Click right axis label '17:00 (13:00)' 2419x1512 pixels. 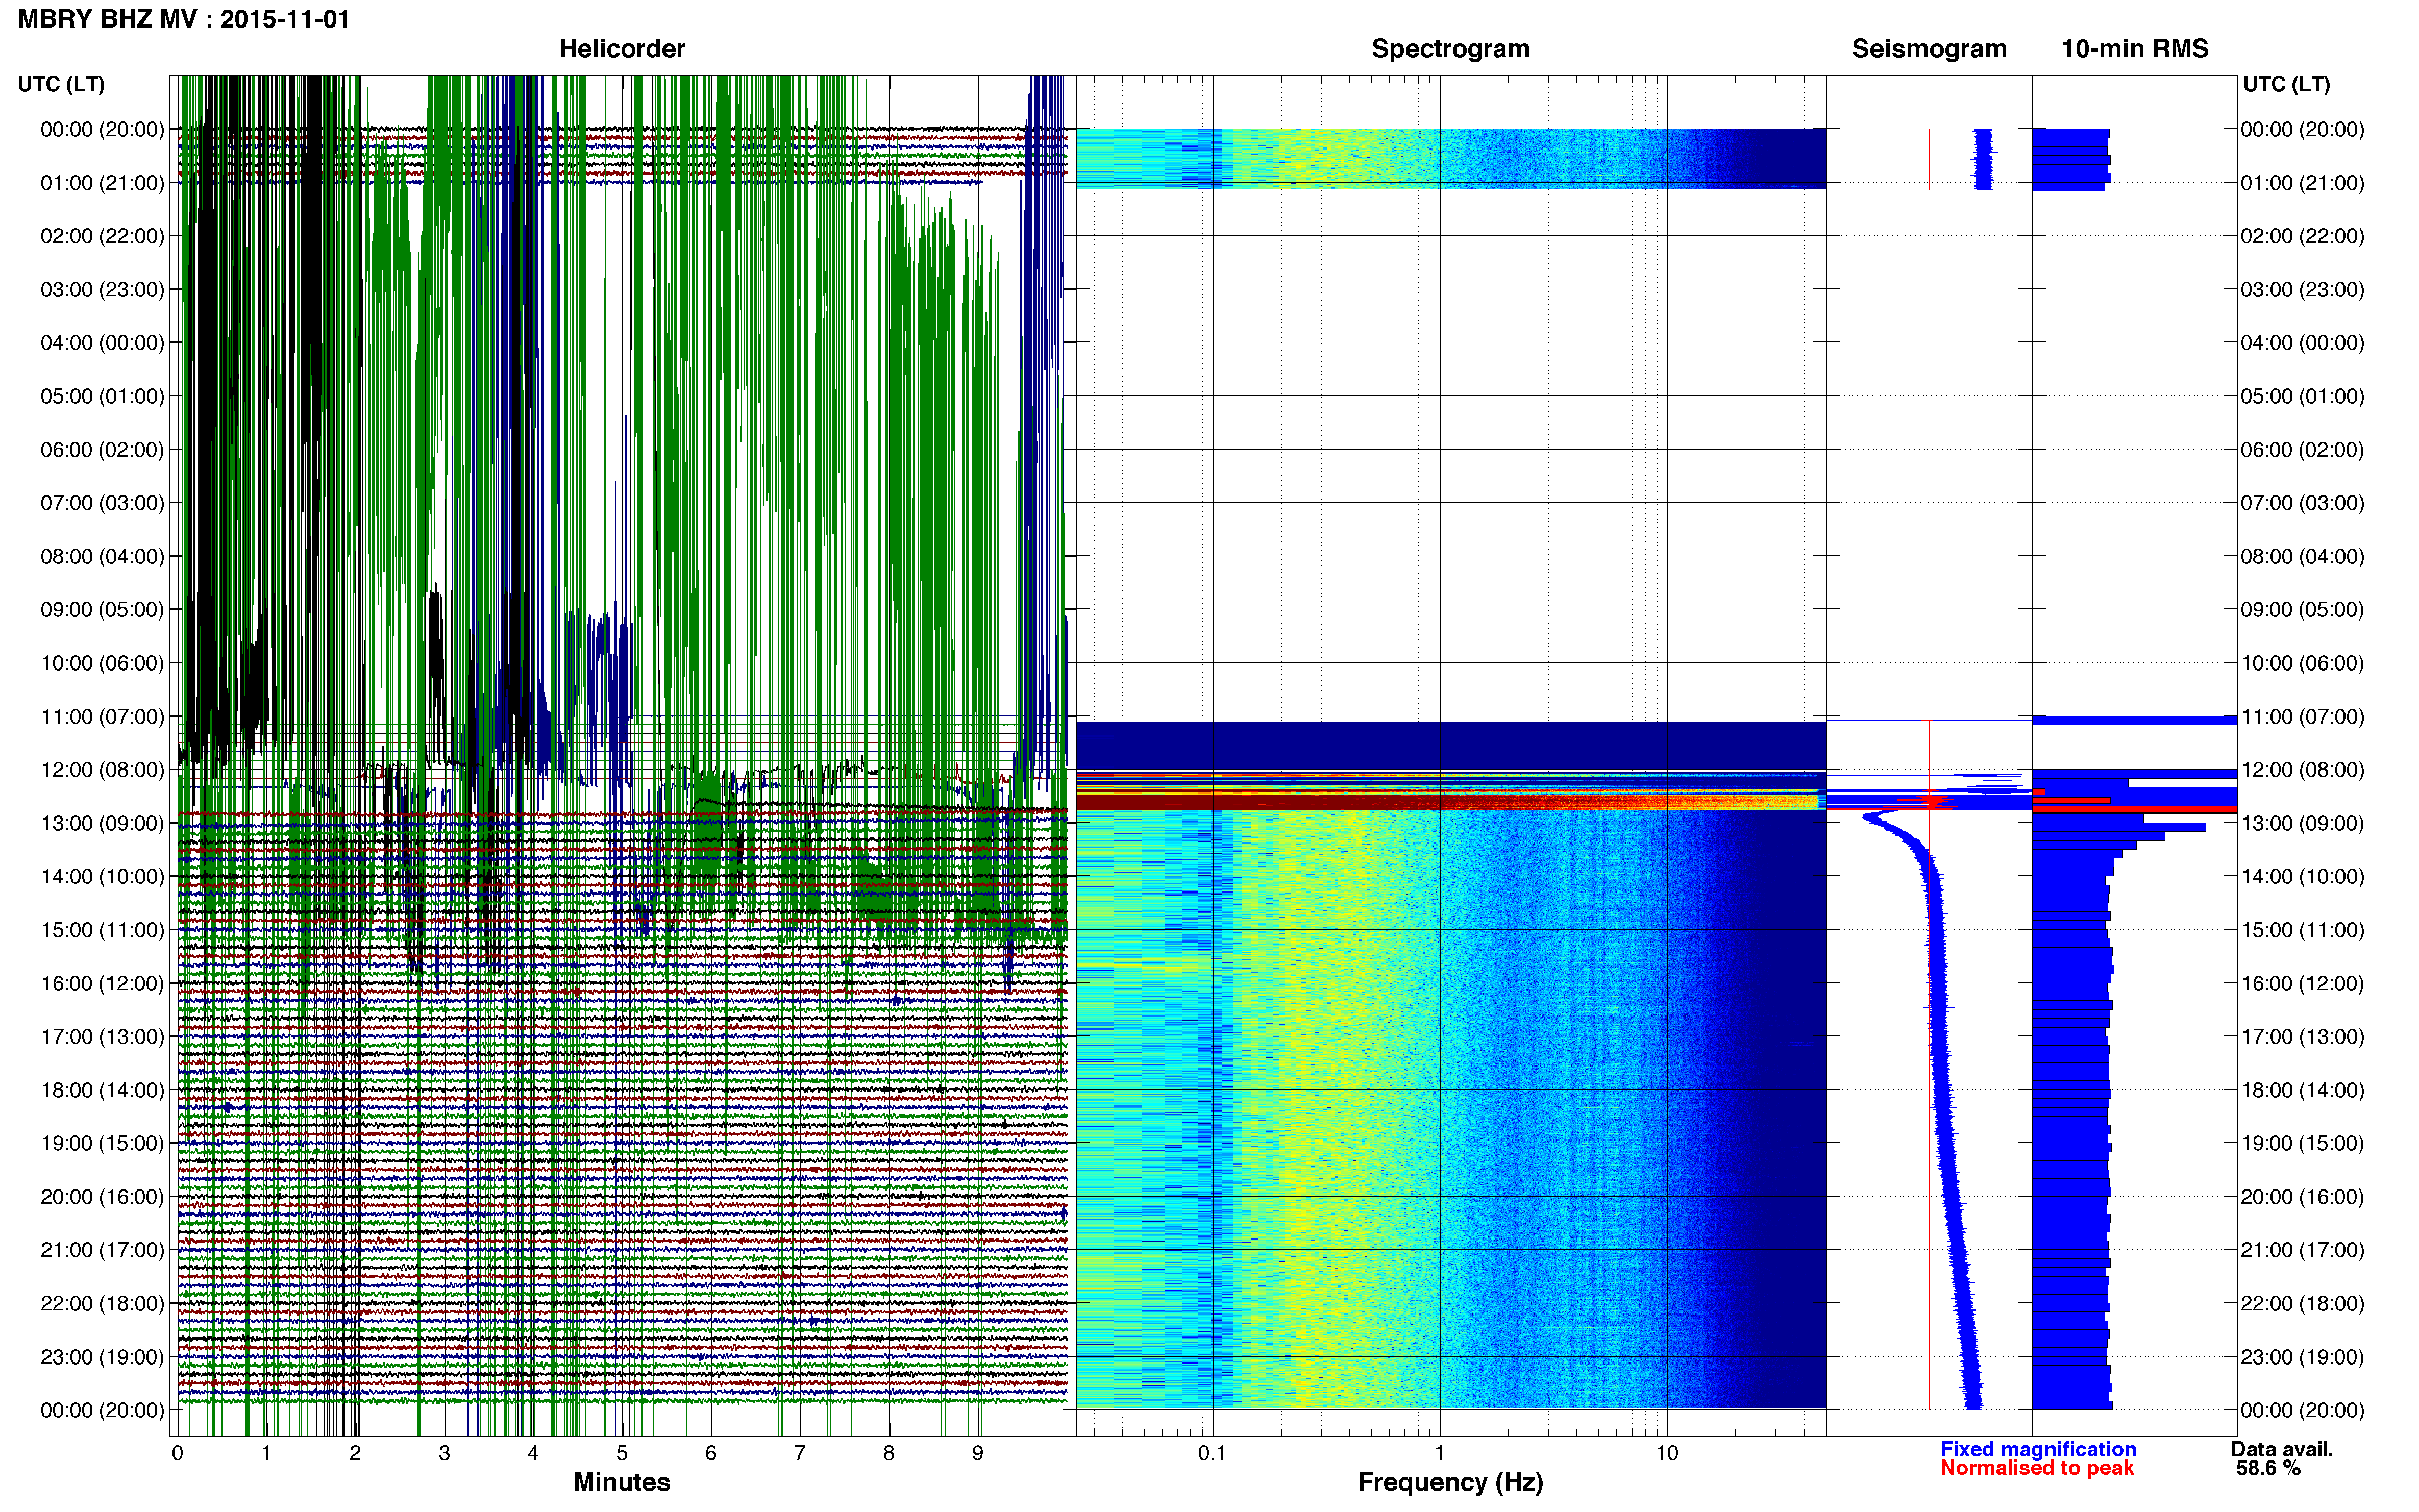coord(2302,1037)
